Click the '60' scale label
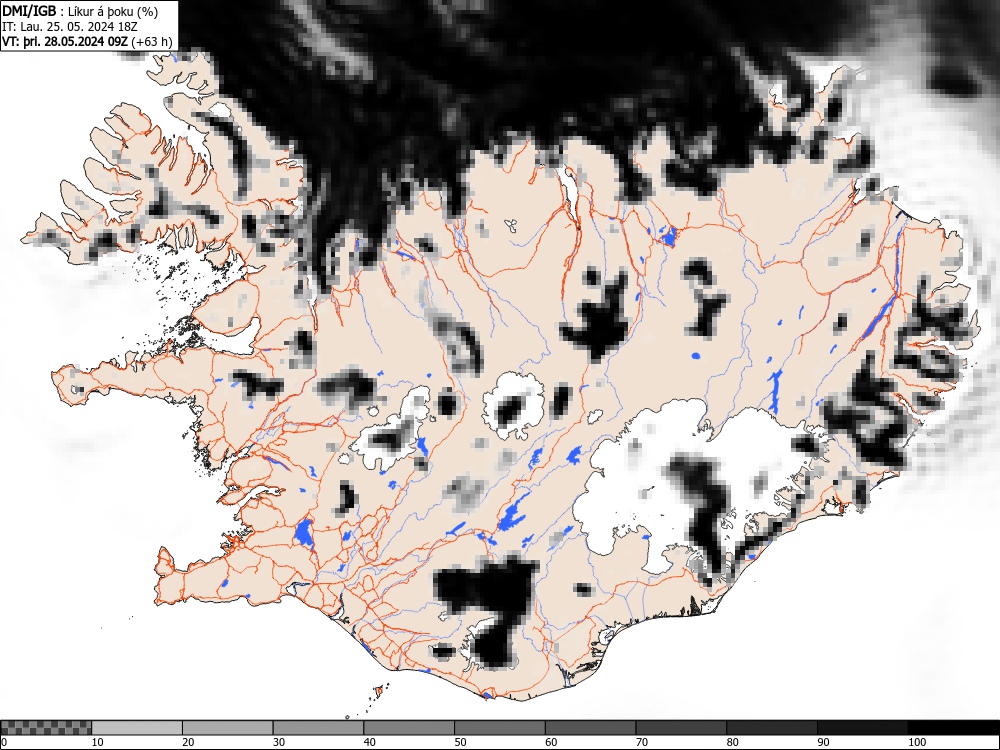Viewport: 1000px width, 750px height. [x=550, y=742]
